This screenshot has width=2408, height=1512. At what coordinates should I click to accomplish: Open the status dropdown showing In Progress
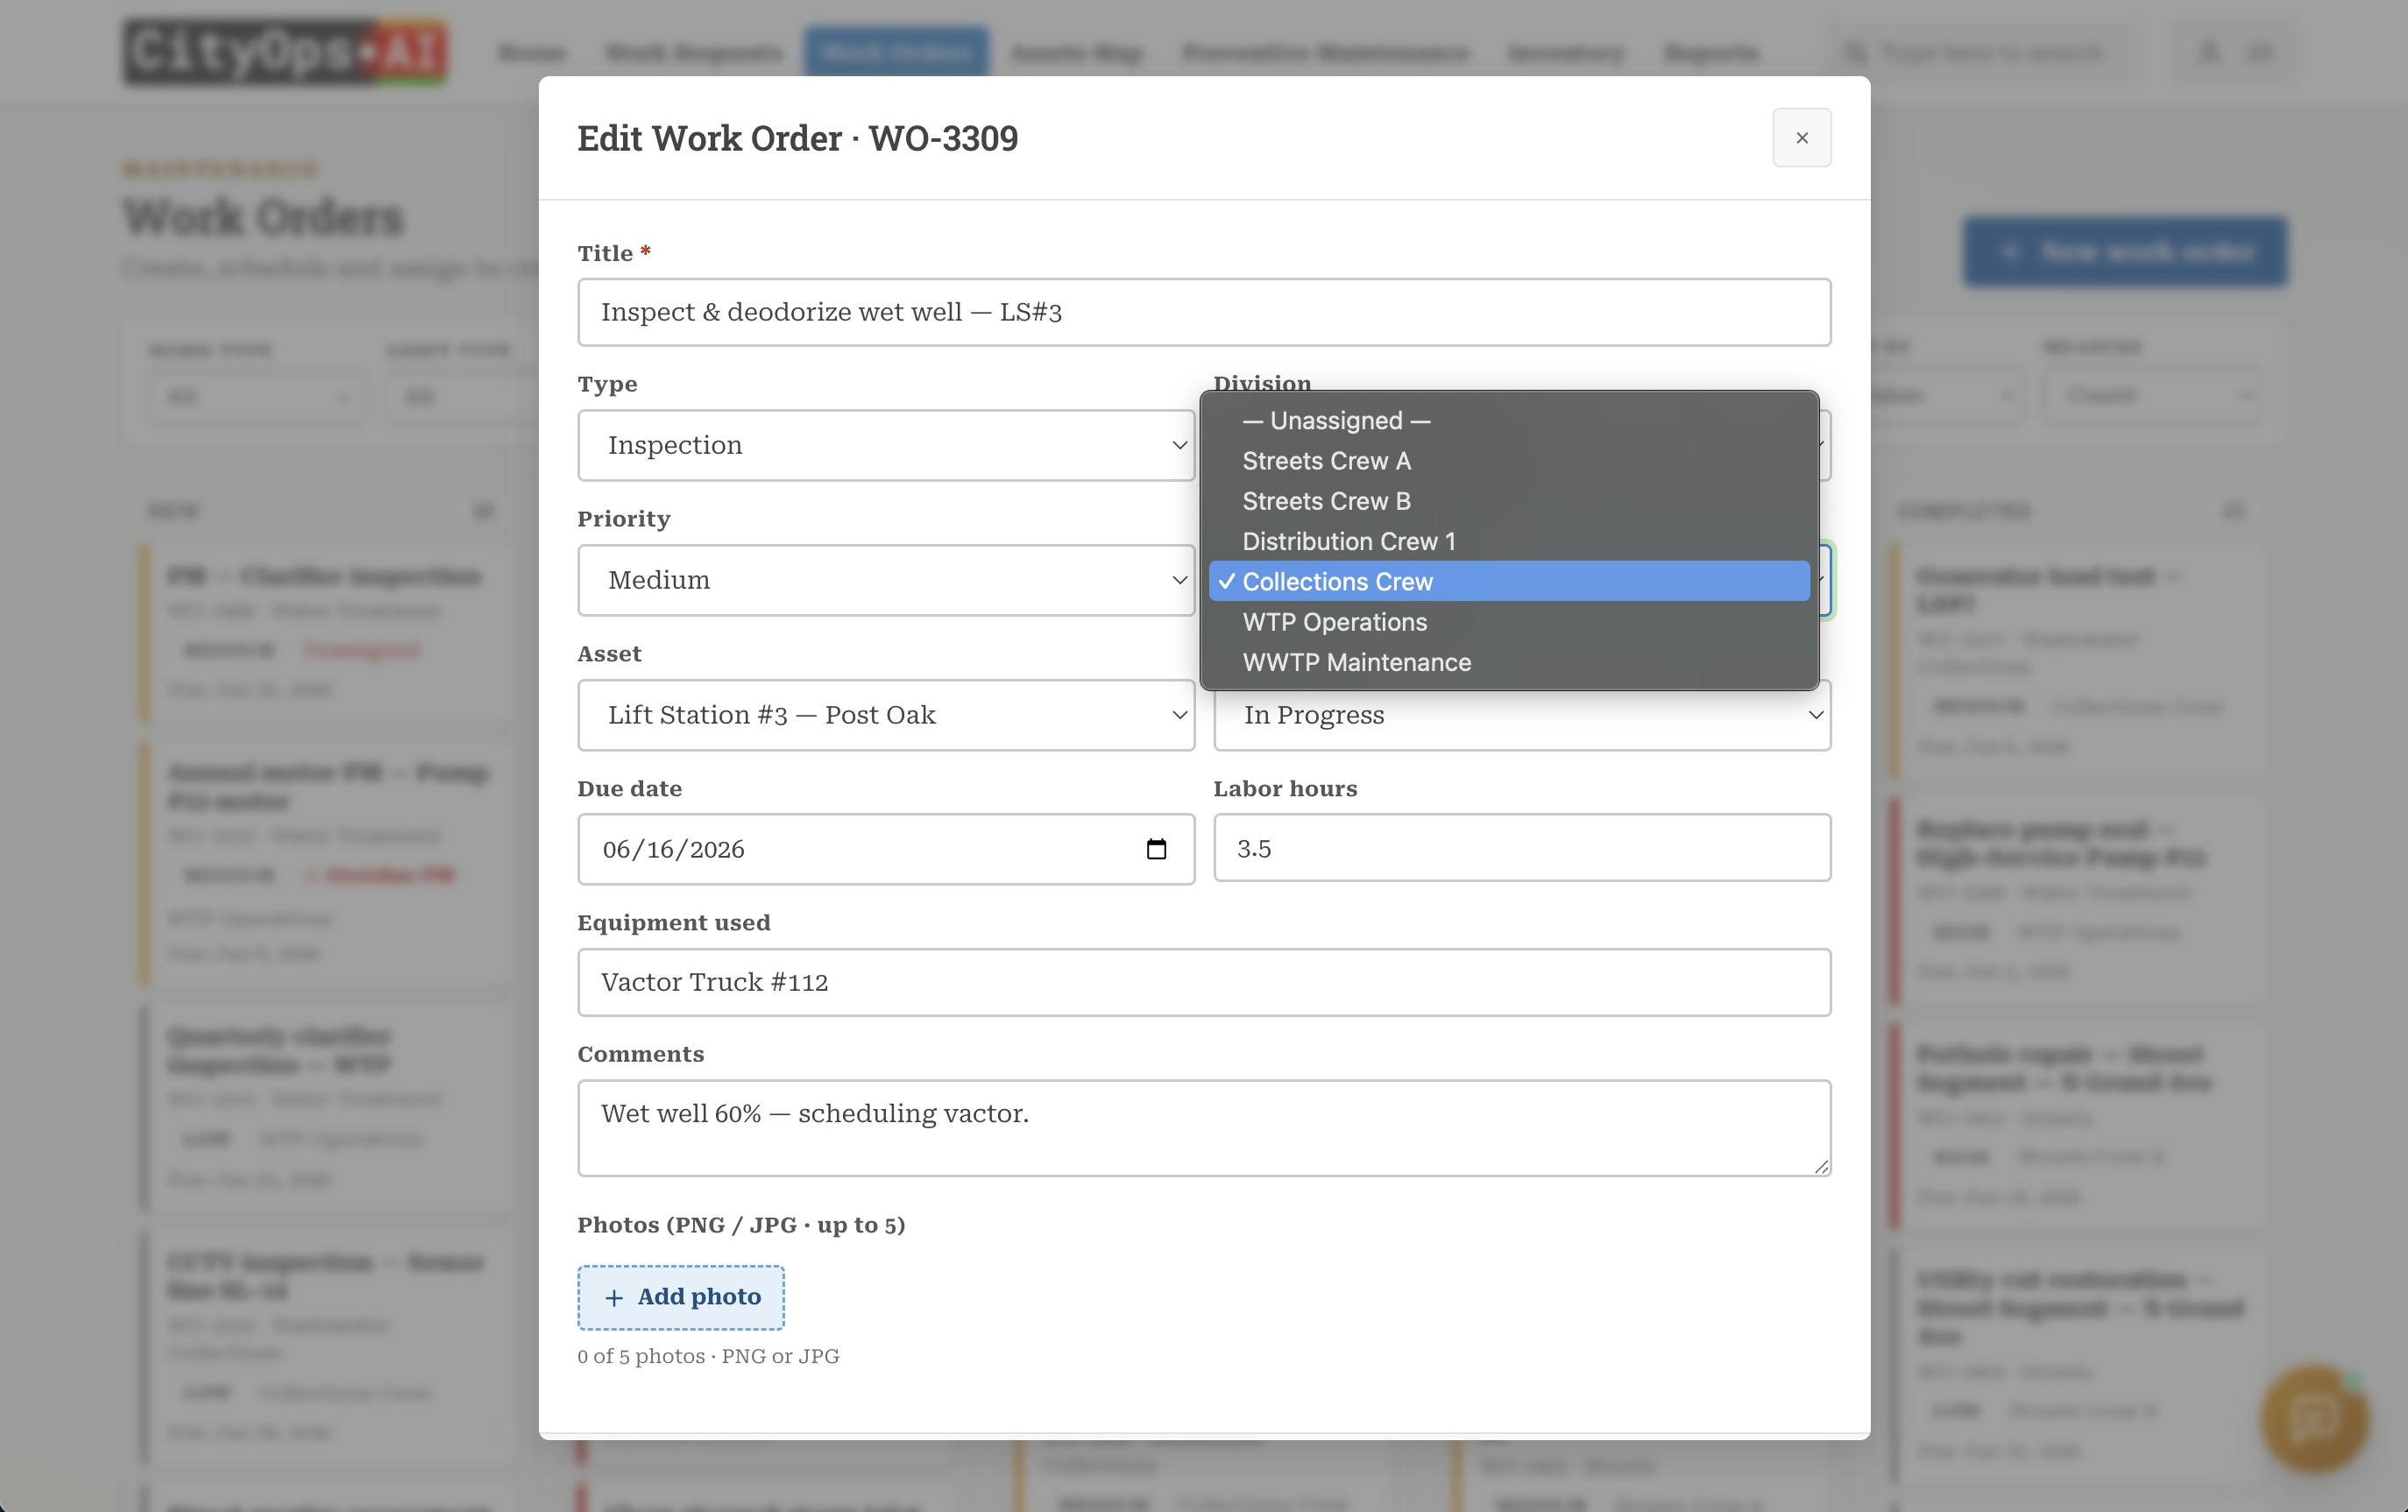click(1522, 716)
